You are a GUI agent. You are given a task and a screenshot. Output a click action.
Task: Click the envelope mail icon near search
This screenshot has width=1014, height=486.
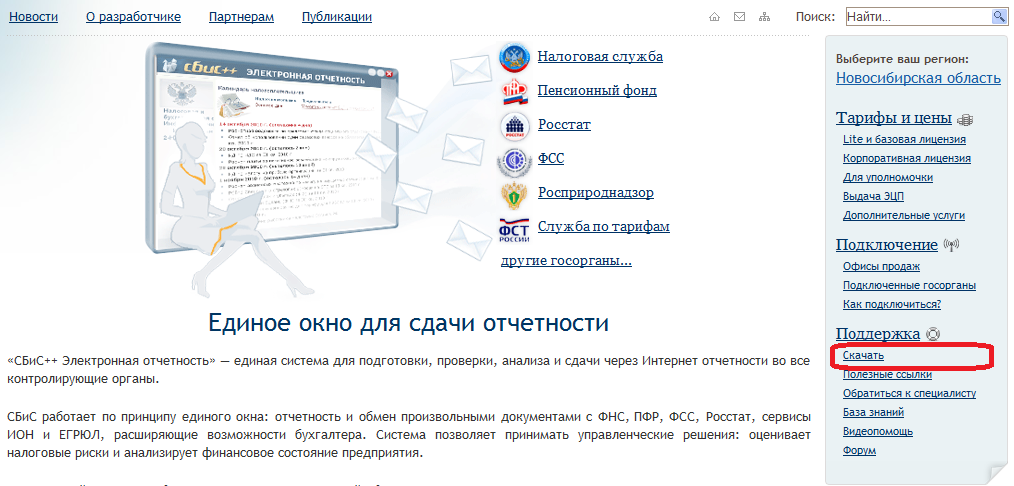[739, 17]
